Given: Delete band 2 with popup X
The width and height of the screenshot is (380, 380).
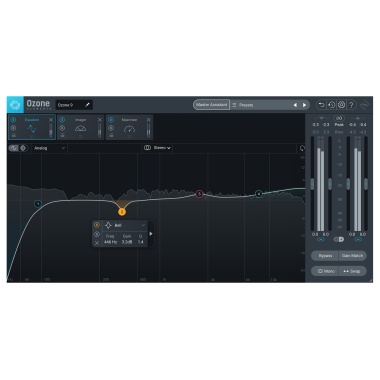Looking at the screenshot, I should pos(97,243).
